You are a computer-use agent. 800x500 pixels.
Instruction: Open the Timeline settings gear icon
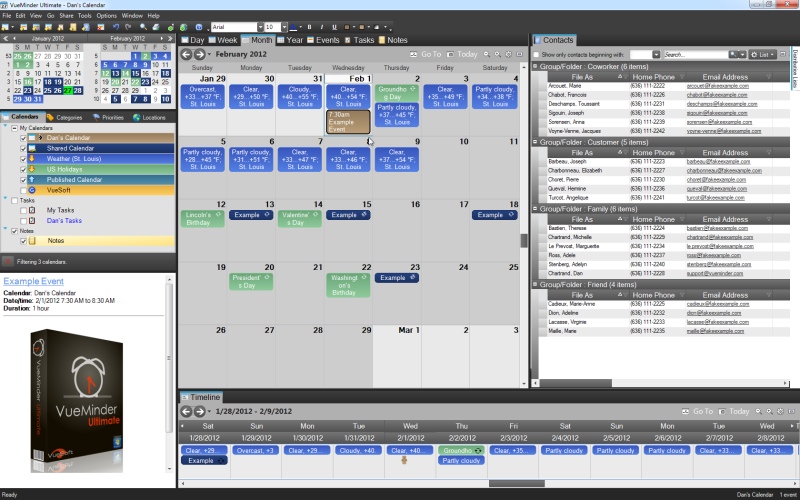coord(780,411)
